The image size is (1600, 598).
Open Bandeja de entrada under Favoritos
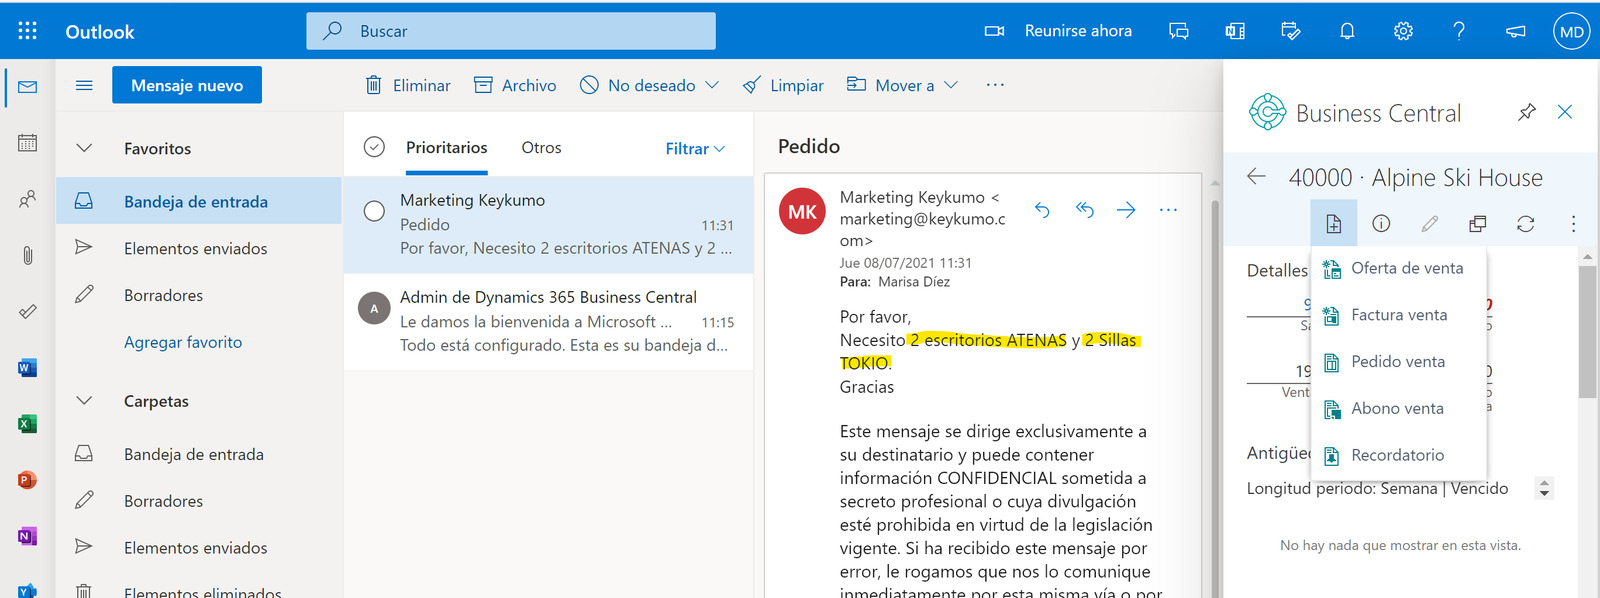(199, 201)
